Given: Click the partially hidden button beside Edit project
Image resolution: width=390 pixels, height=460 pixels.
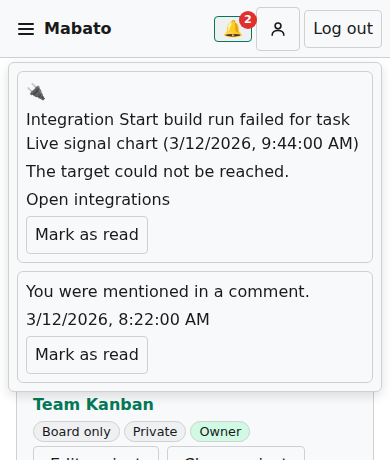Looking at the screenshot, I should [x=236, y=454].
